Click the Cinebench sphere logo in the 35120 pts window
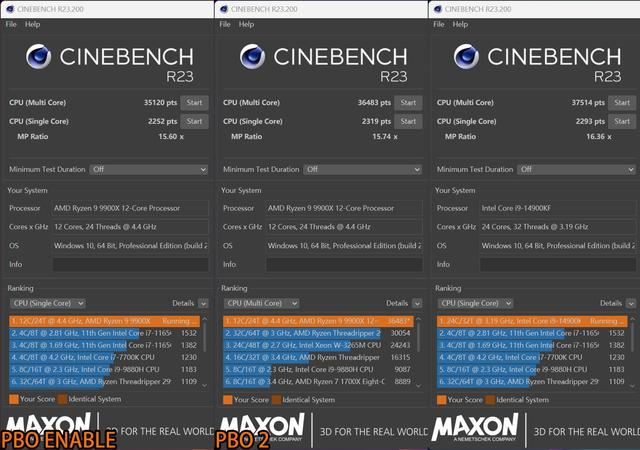Screen dimensions: 640x450 pos(39,59)
